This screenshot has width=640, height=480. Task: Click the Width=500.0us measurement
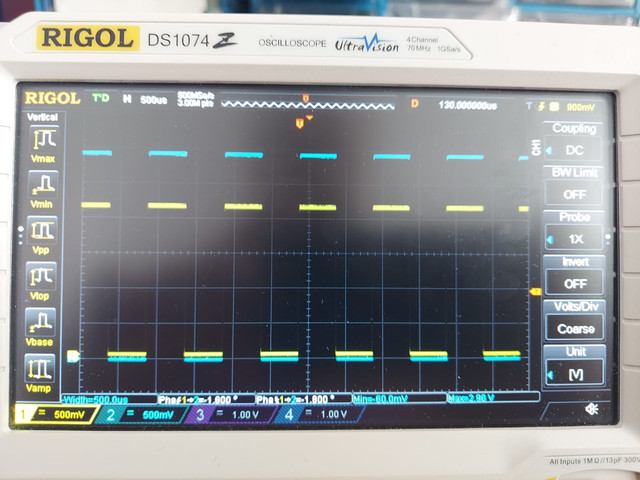[x=109, y=399]
